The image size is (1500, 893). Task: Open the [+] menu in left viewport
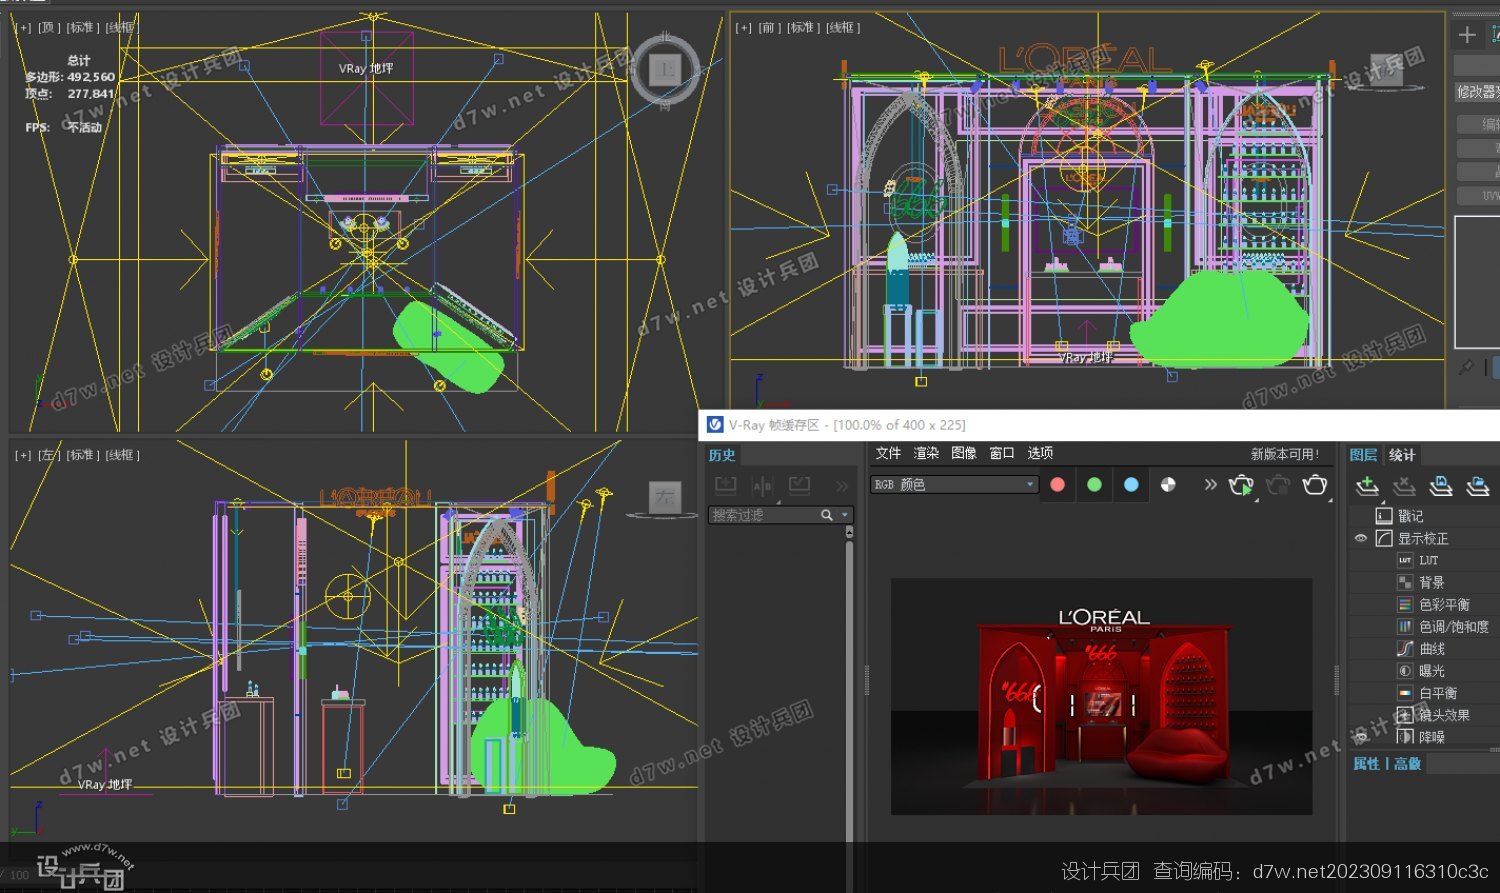tap(23, 455)
